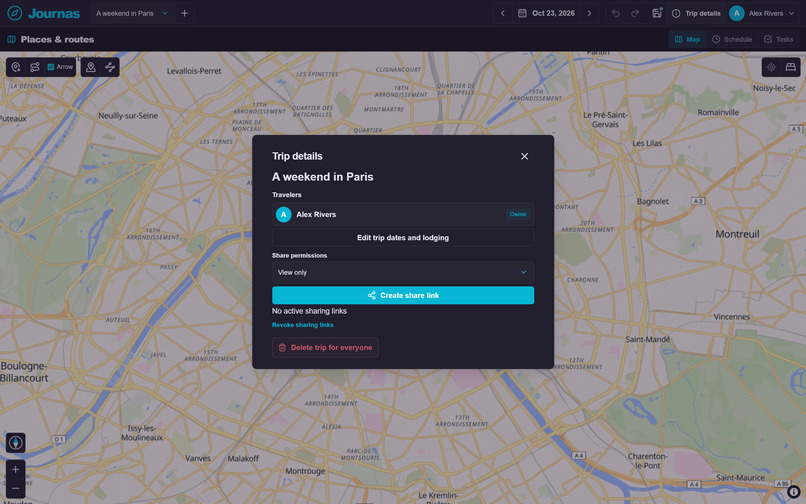Go to previous day arrow
Image resolution: width=806 pixels, height=504 pixels.
point(503,13)
